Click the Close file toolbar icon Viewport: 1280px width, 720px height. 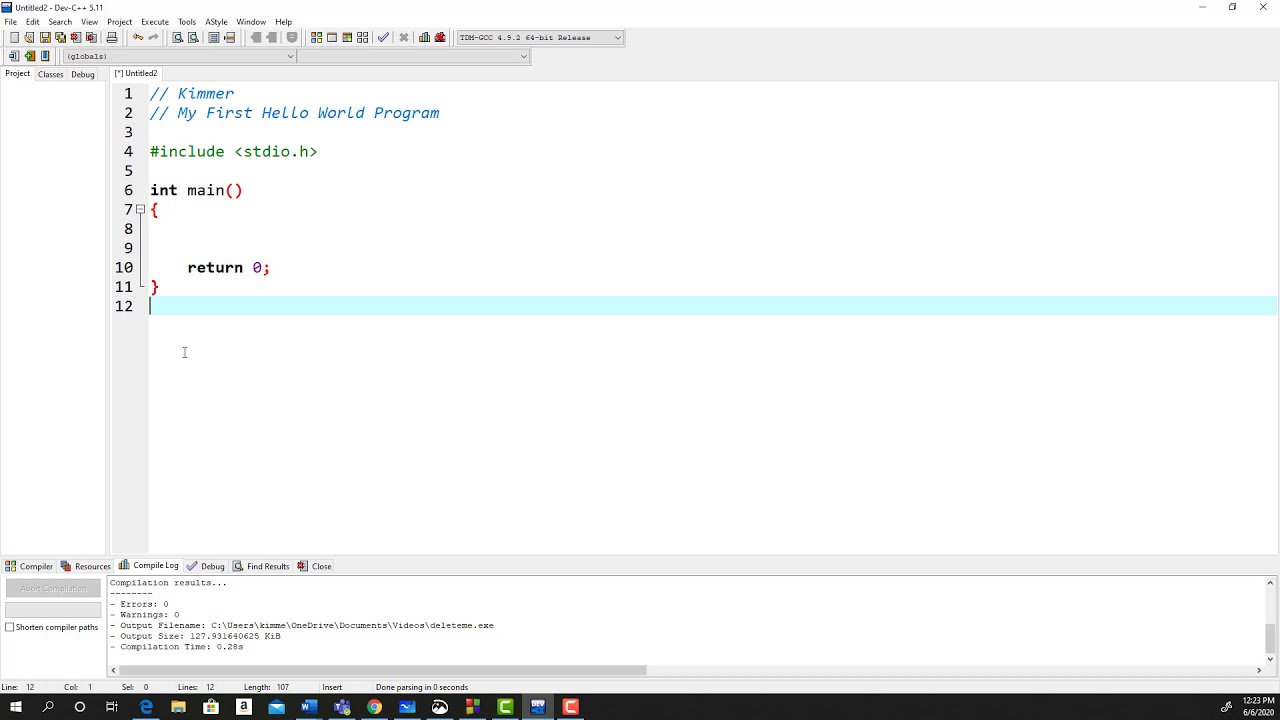pos(75,37)
